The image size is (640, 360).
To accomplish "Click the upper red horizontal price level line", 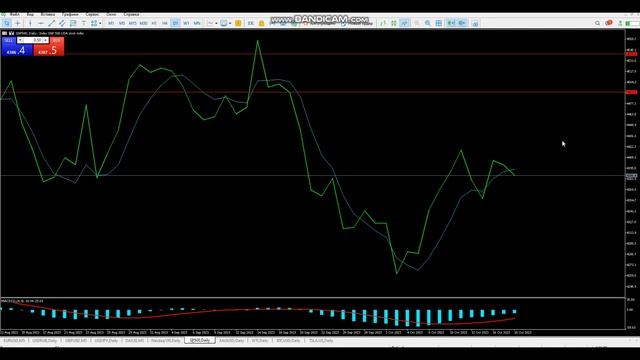I will tap(312, 54).
